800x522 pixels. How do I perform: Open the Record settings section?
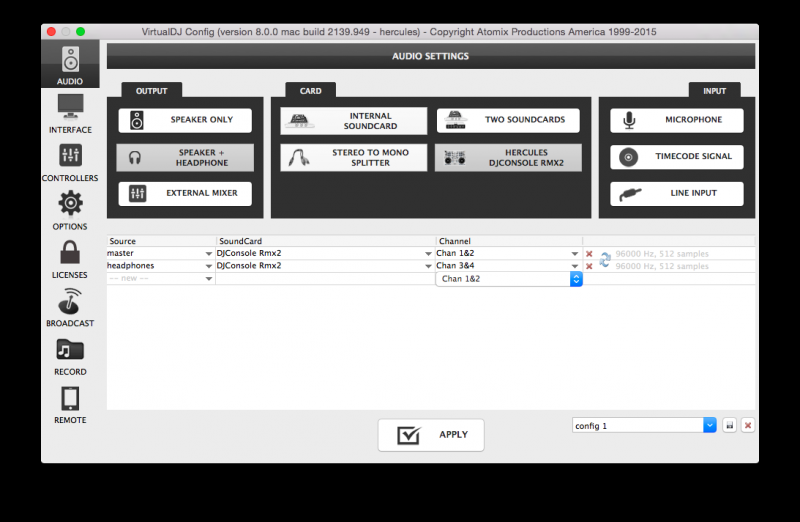[x=70, y=355]
